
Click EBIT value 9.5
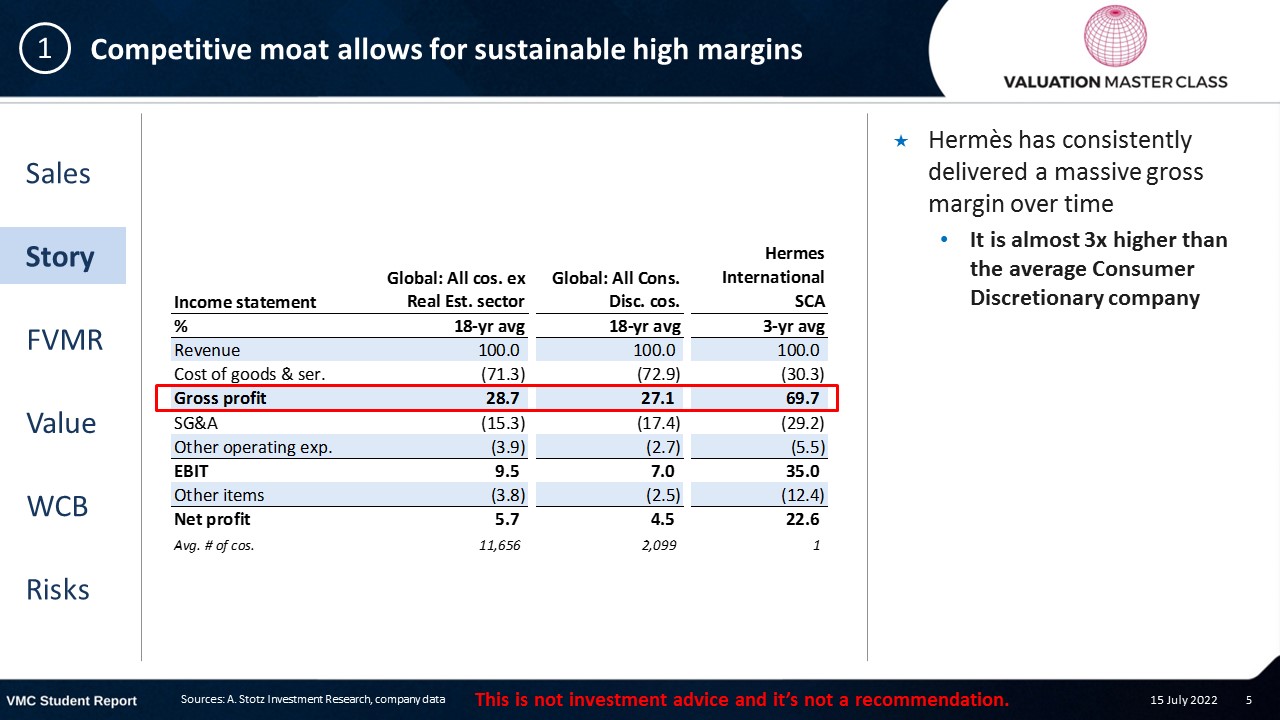tap(505, 471)
